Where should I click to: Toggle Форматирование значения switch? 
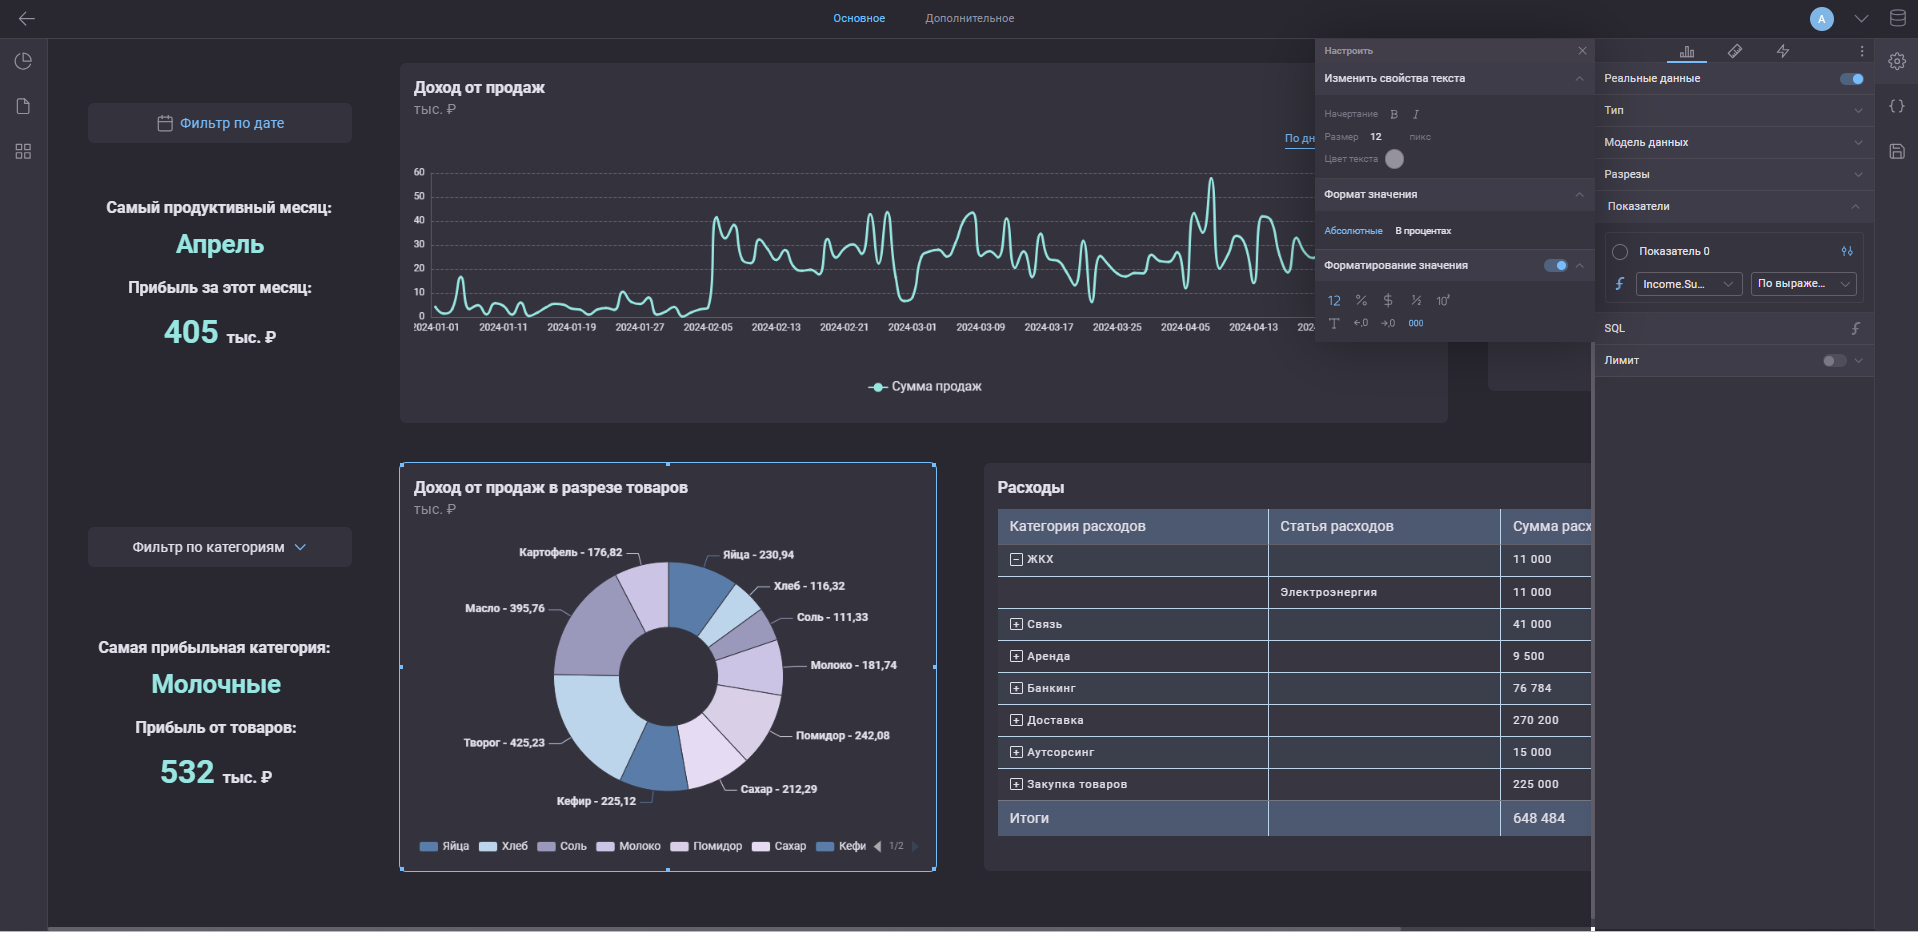(1556, 265)
